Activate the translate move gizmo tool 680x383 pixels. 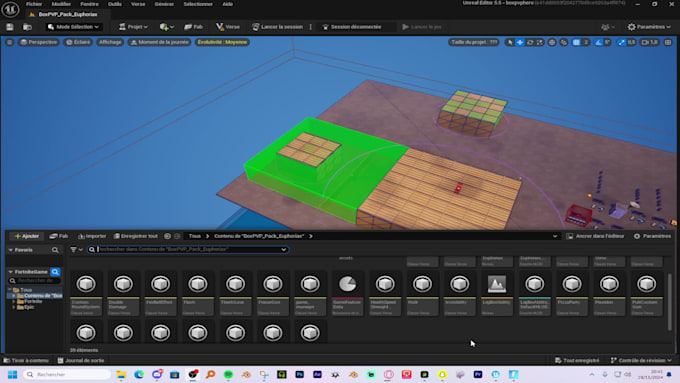(520, 42)
